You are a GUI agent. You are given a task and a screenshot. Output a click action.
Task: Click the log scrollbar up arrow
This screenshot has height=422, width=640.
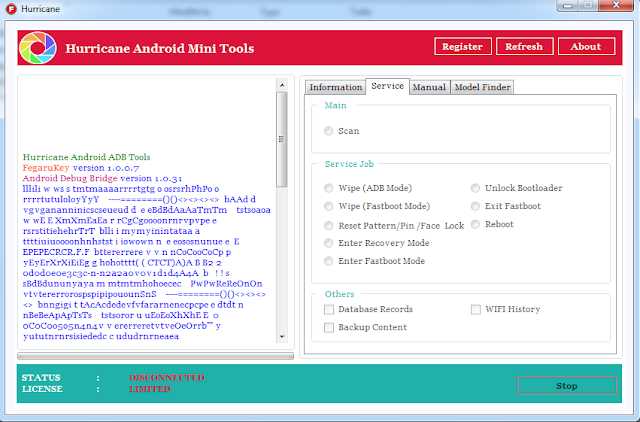pyautogui.click(x=282, y=85)
